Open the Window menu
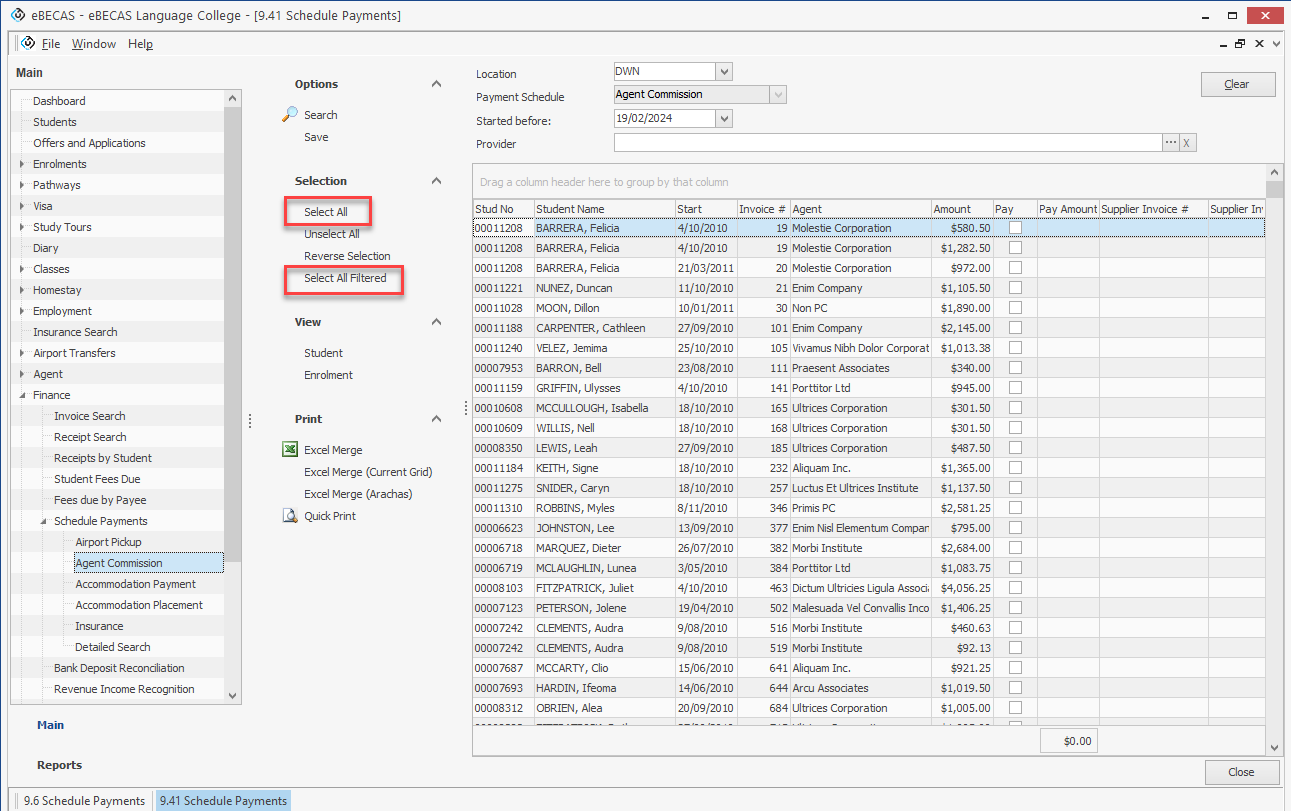This screenshot has height=811, width=1291. [93, 44]
